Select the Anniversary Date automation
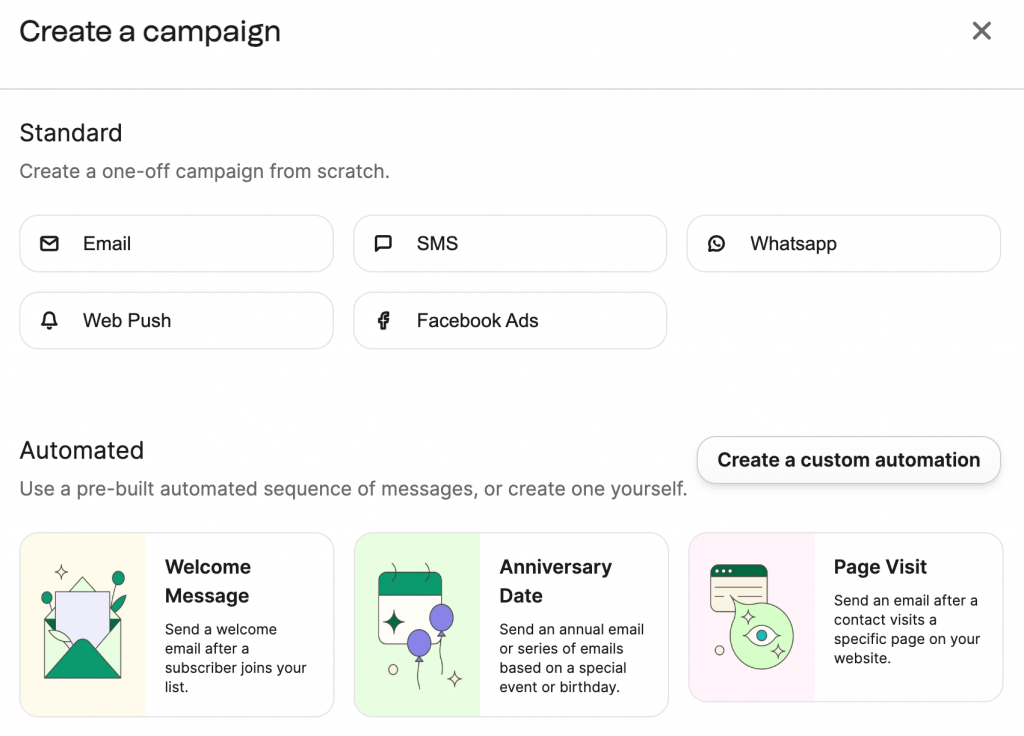The width and height of the screenshot is (1024, 736). (x=510, y=618)
